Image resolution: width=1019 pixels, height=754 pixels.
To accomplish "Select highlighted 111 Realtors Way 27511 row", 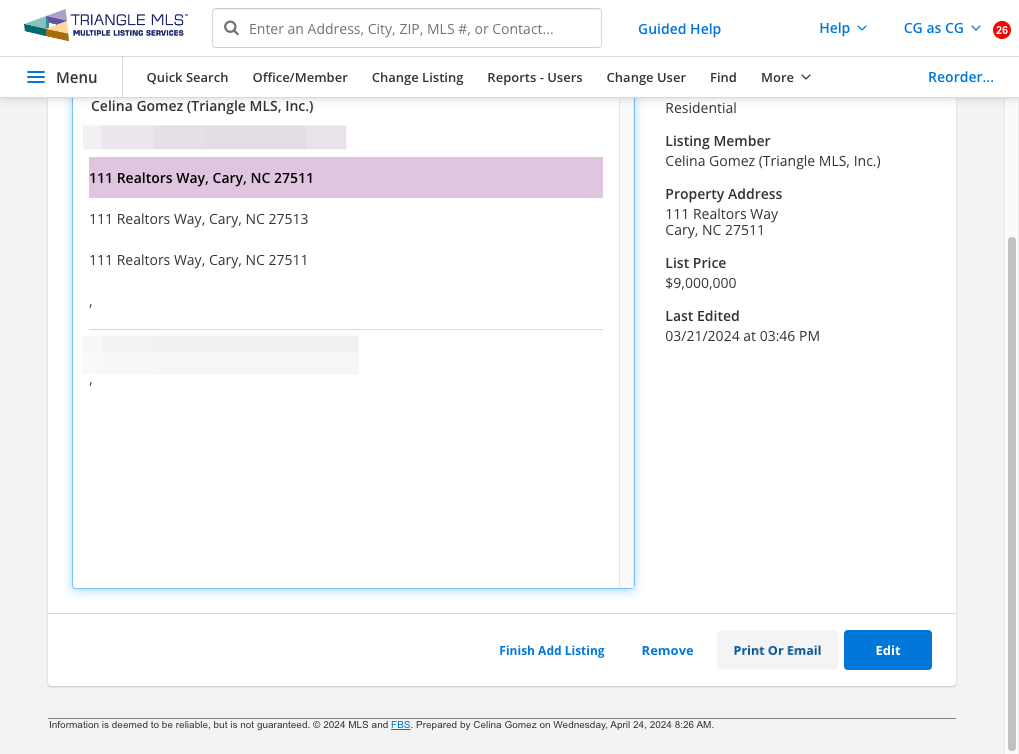I will pos(346,177).
